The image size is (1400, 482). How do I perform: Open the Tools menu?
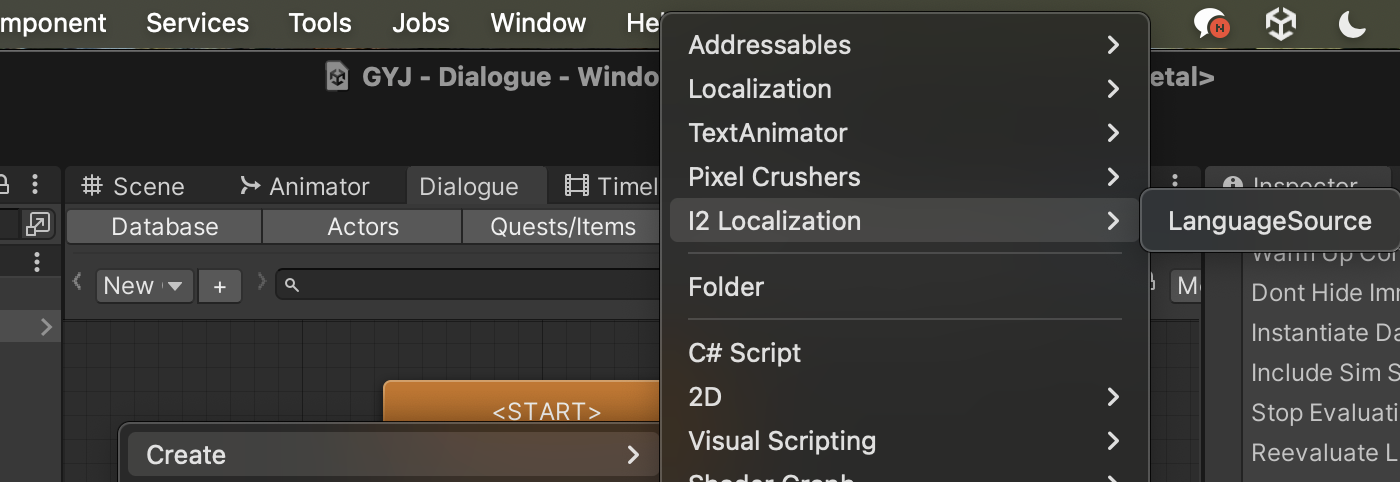click(320, 23)
